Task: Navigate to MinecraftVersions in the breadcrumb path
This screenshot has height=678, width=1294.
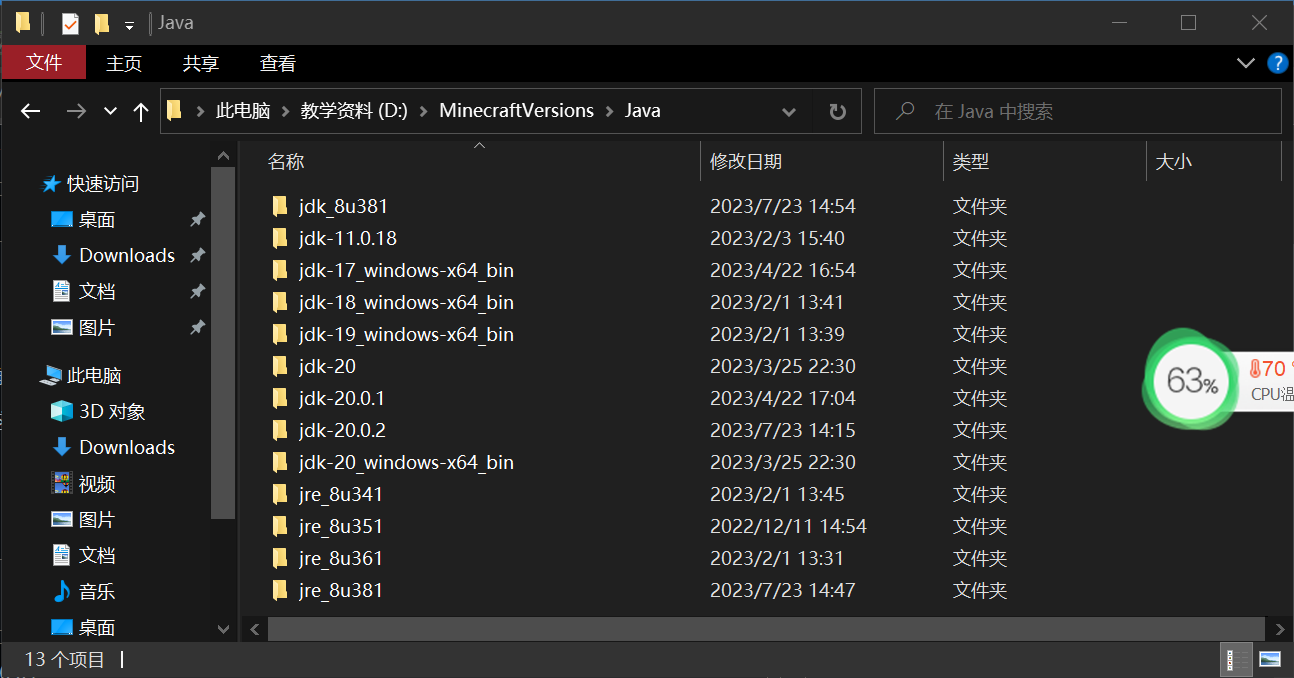Action: click(516, 110)
